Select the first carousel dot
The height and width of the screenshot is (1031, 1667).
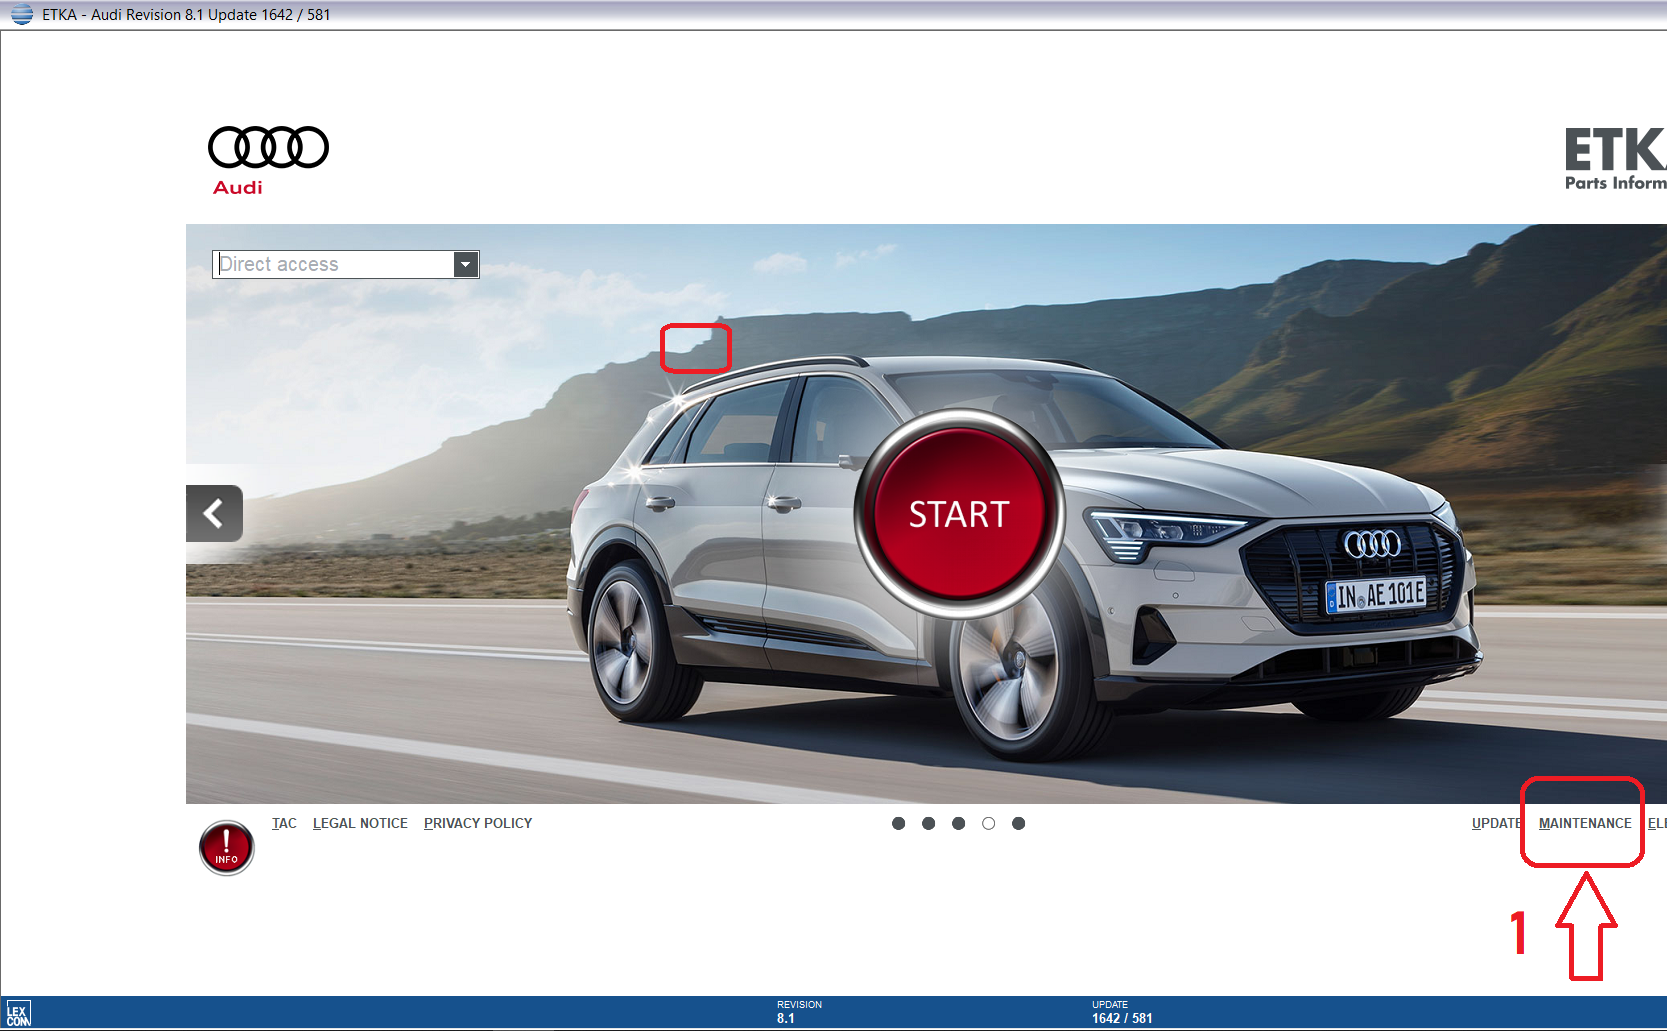898,823
